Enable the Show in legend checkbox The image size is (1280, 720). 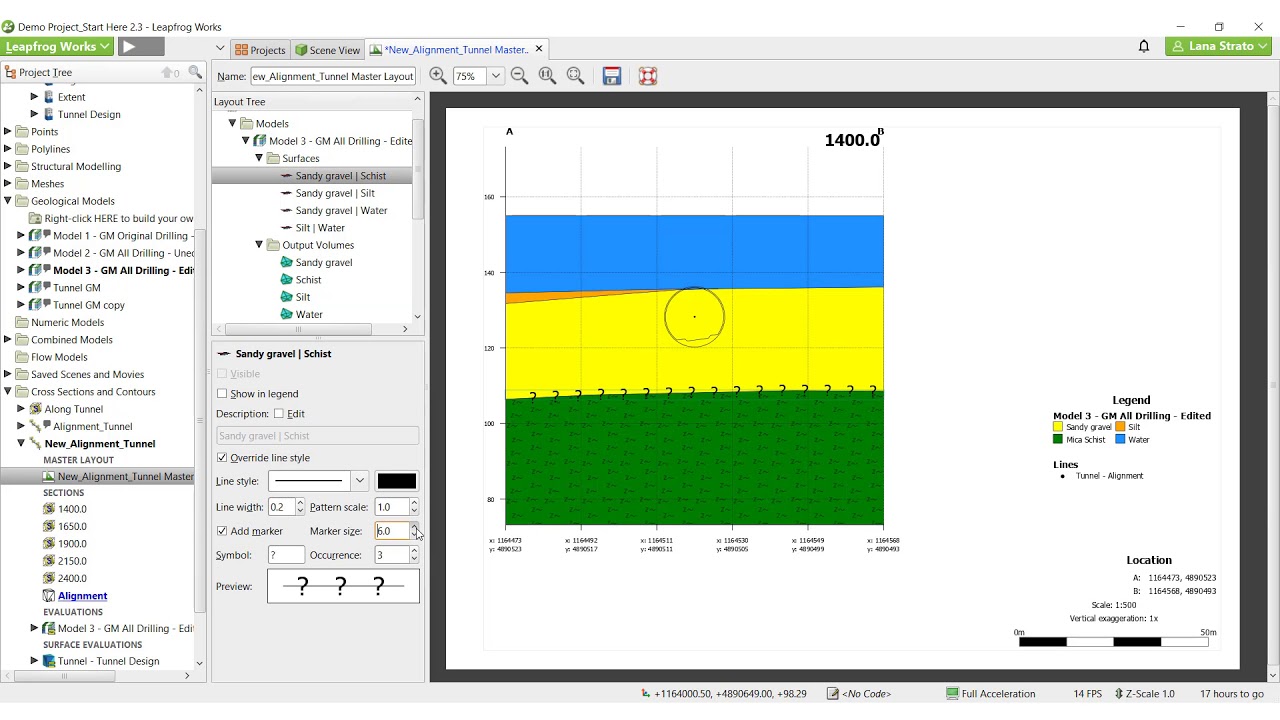point(222,394)
